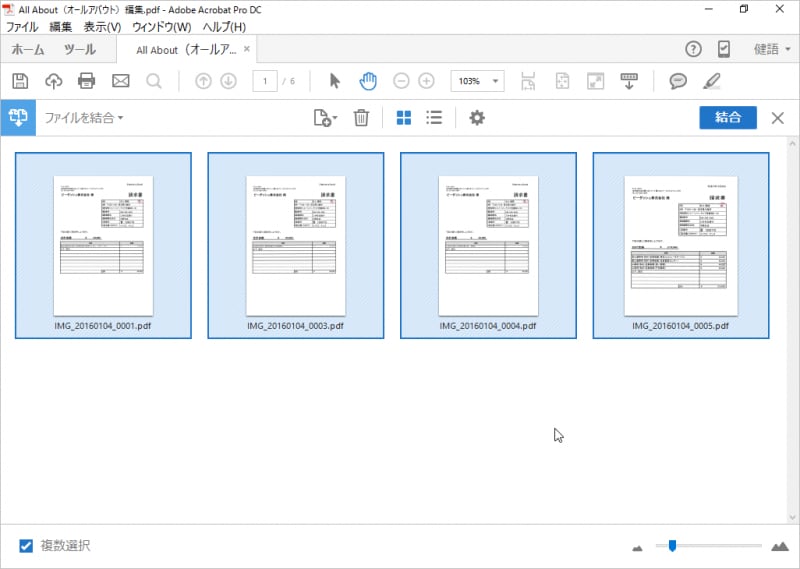Screen dimensions: 800x569
Task: Choose the arrow Selection tool
Action: 335,81
